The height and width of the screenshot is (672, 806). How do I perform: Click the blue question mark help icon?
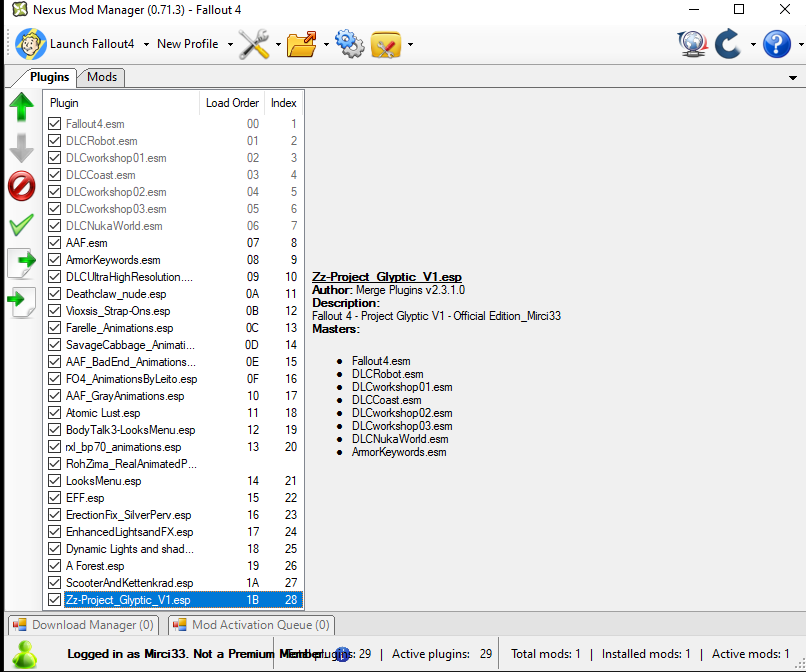coord(776,44)
